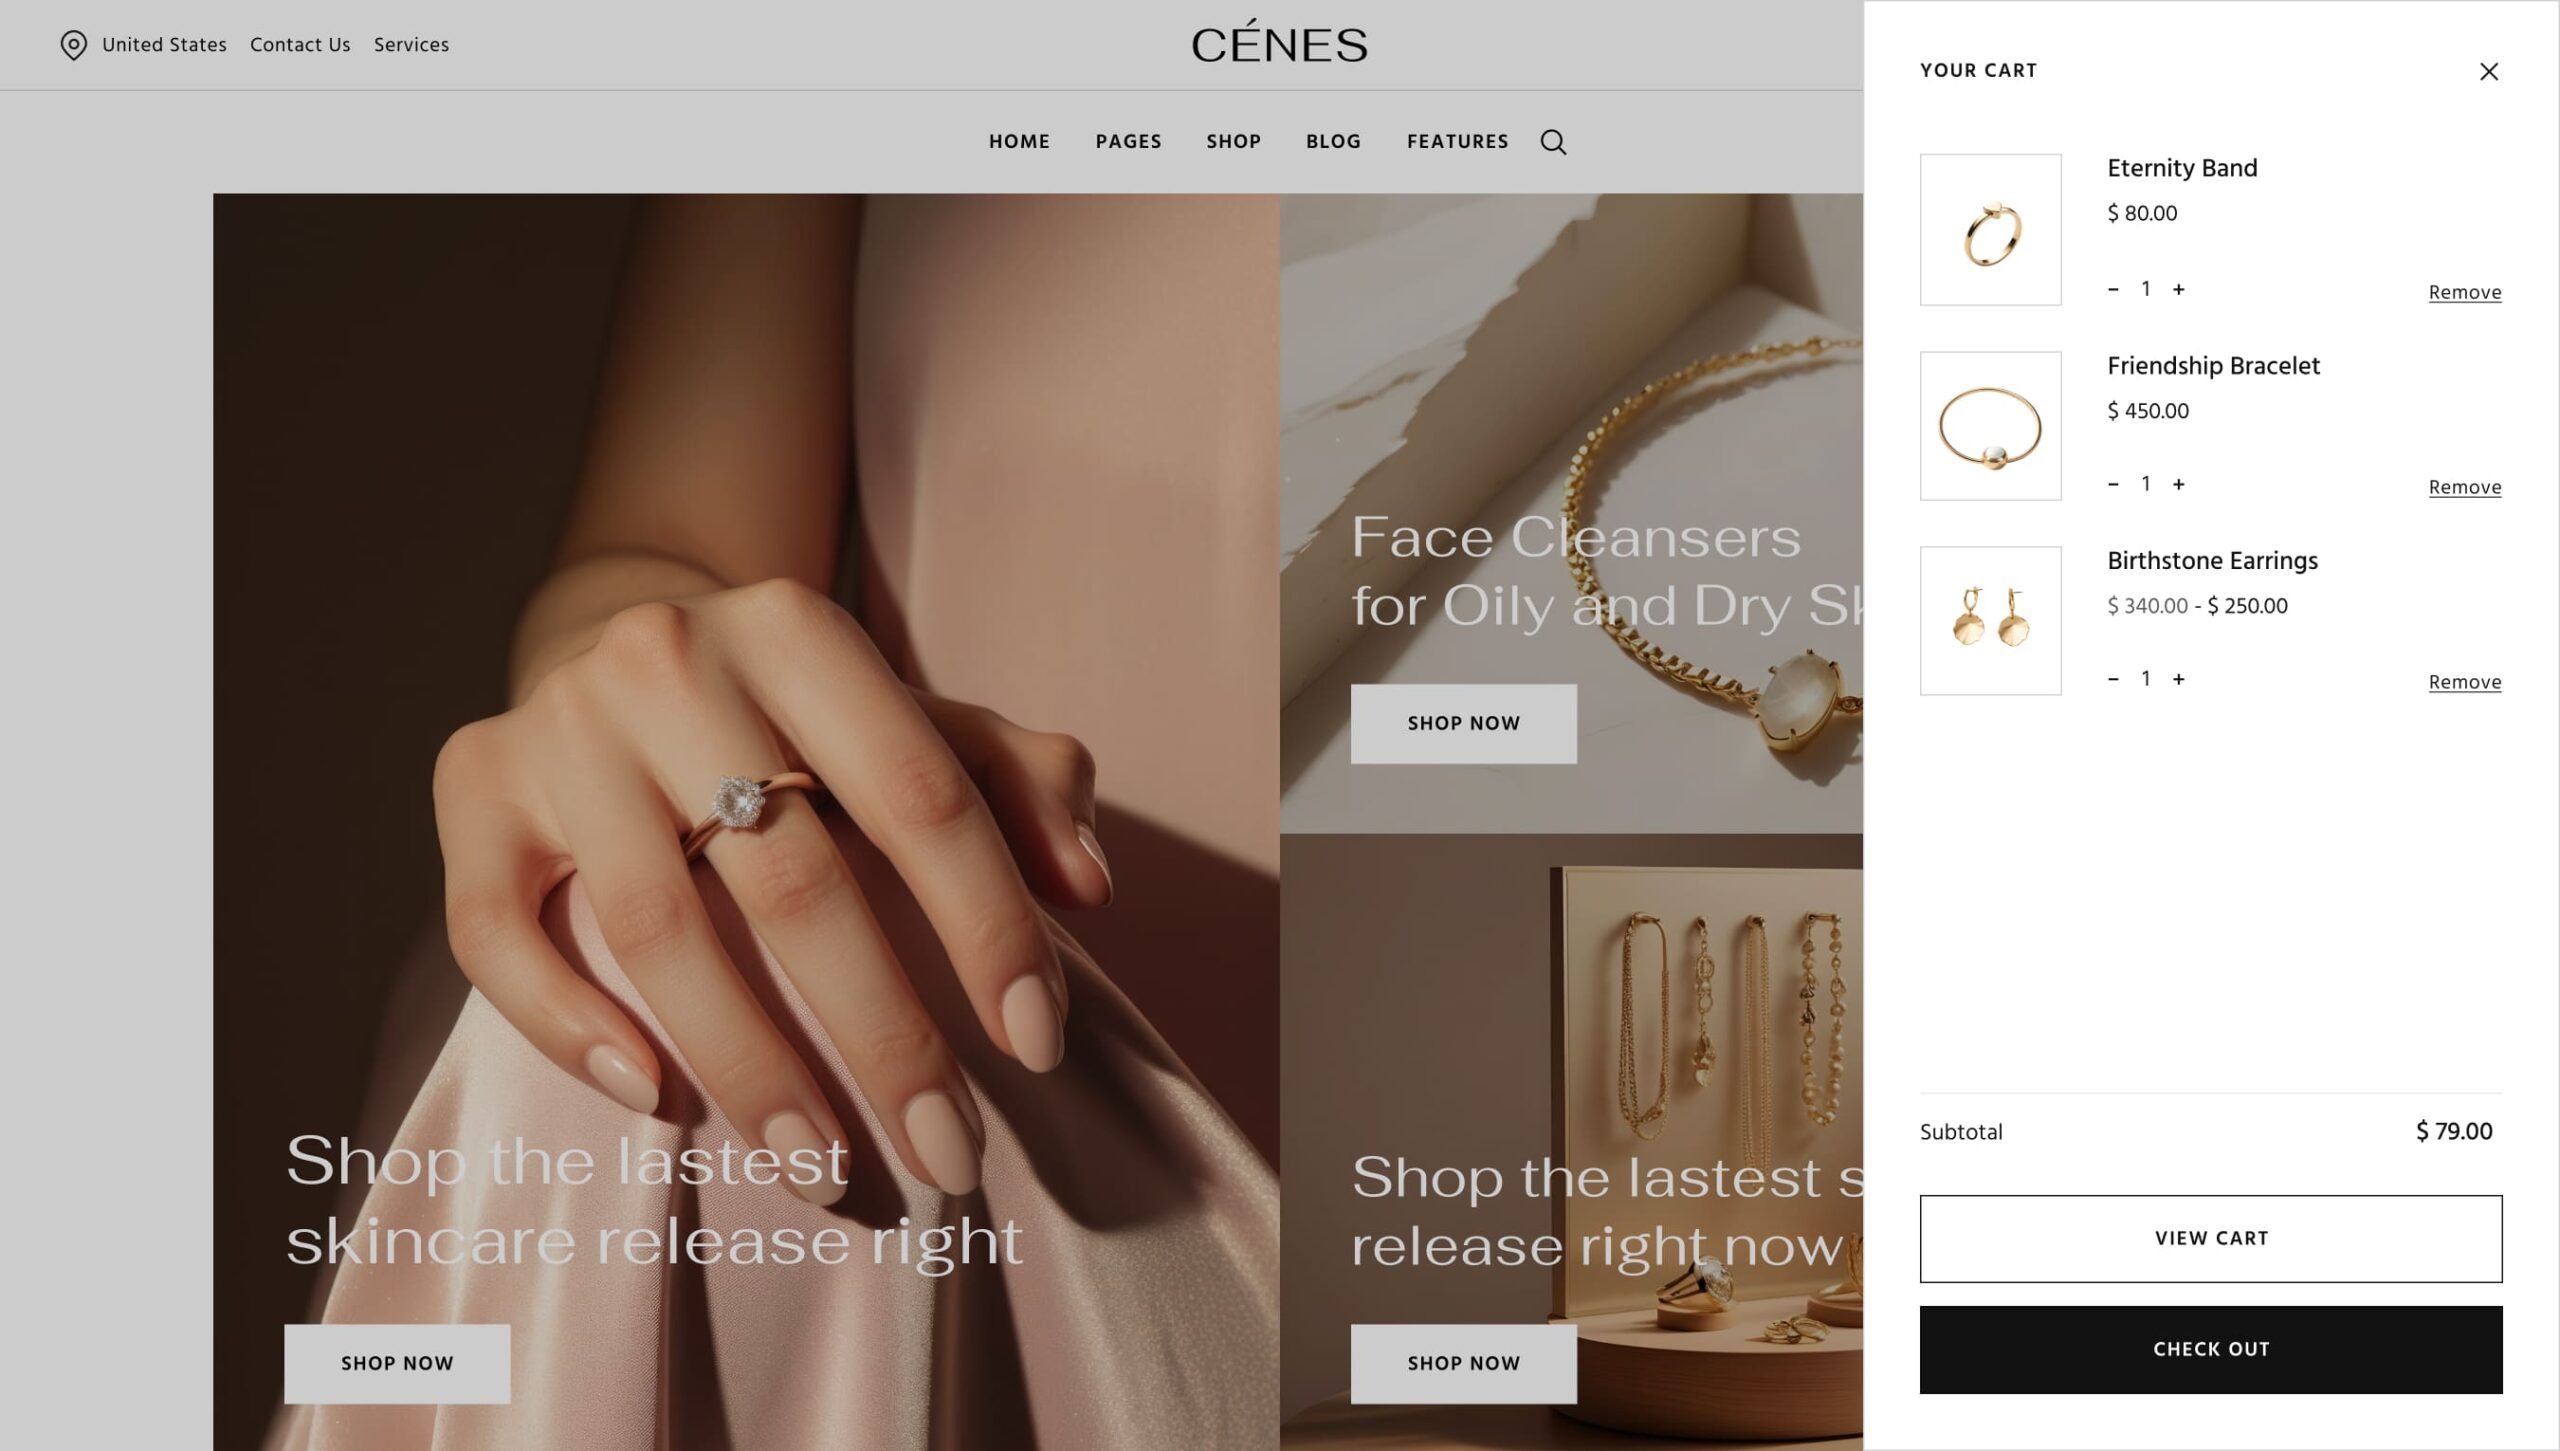
Task: Open Birthstone Earrings product thumbnail
Action: point(1990,620)
